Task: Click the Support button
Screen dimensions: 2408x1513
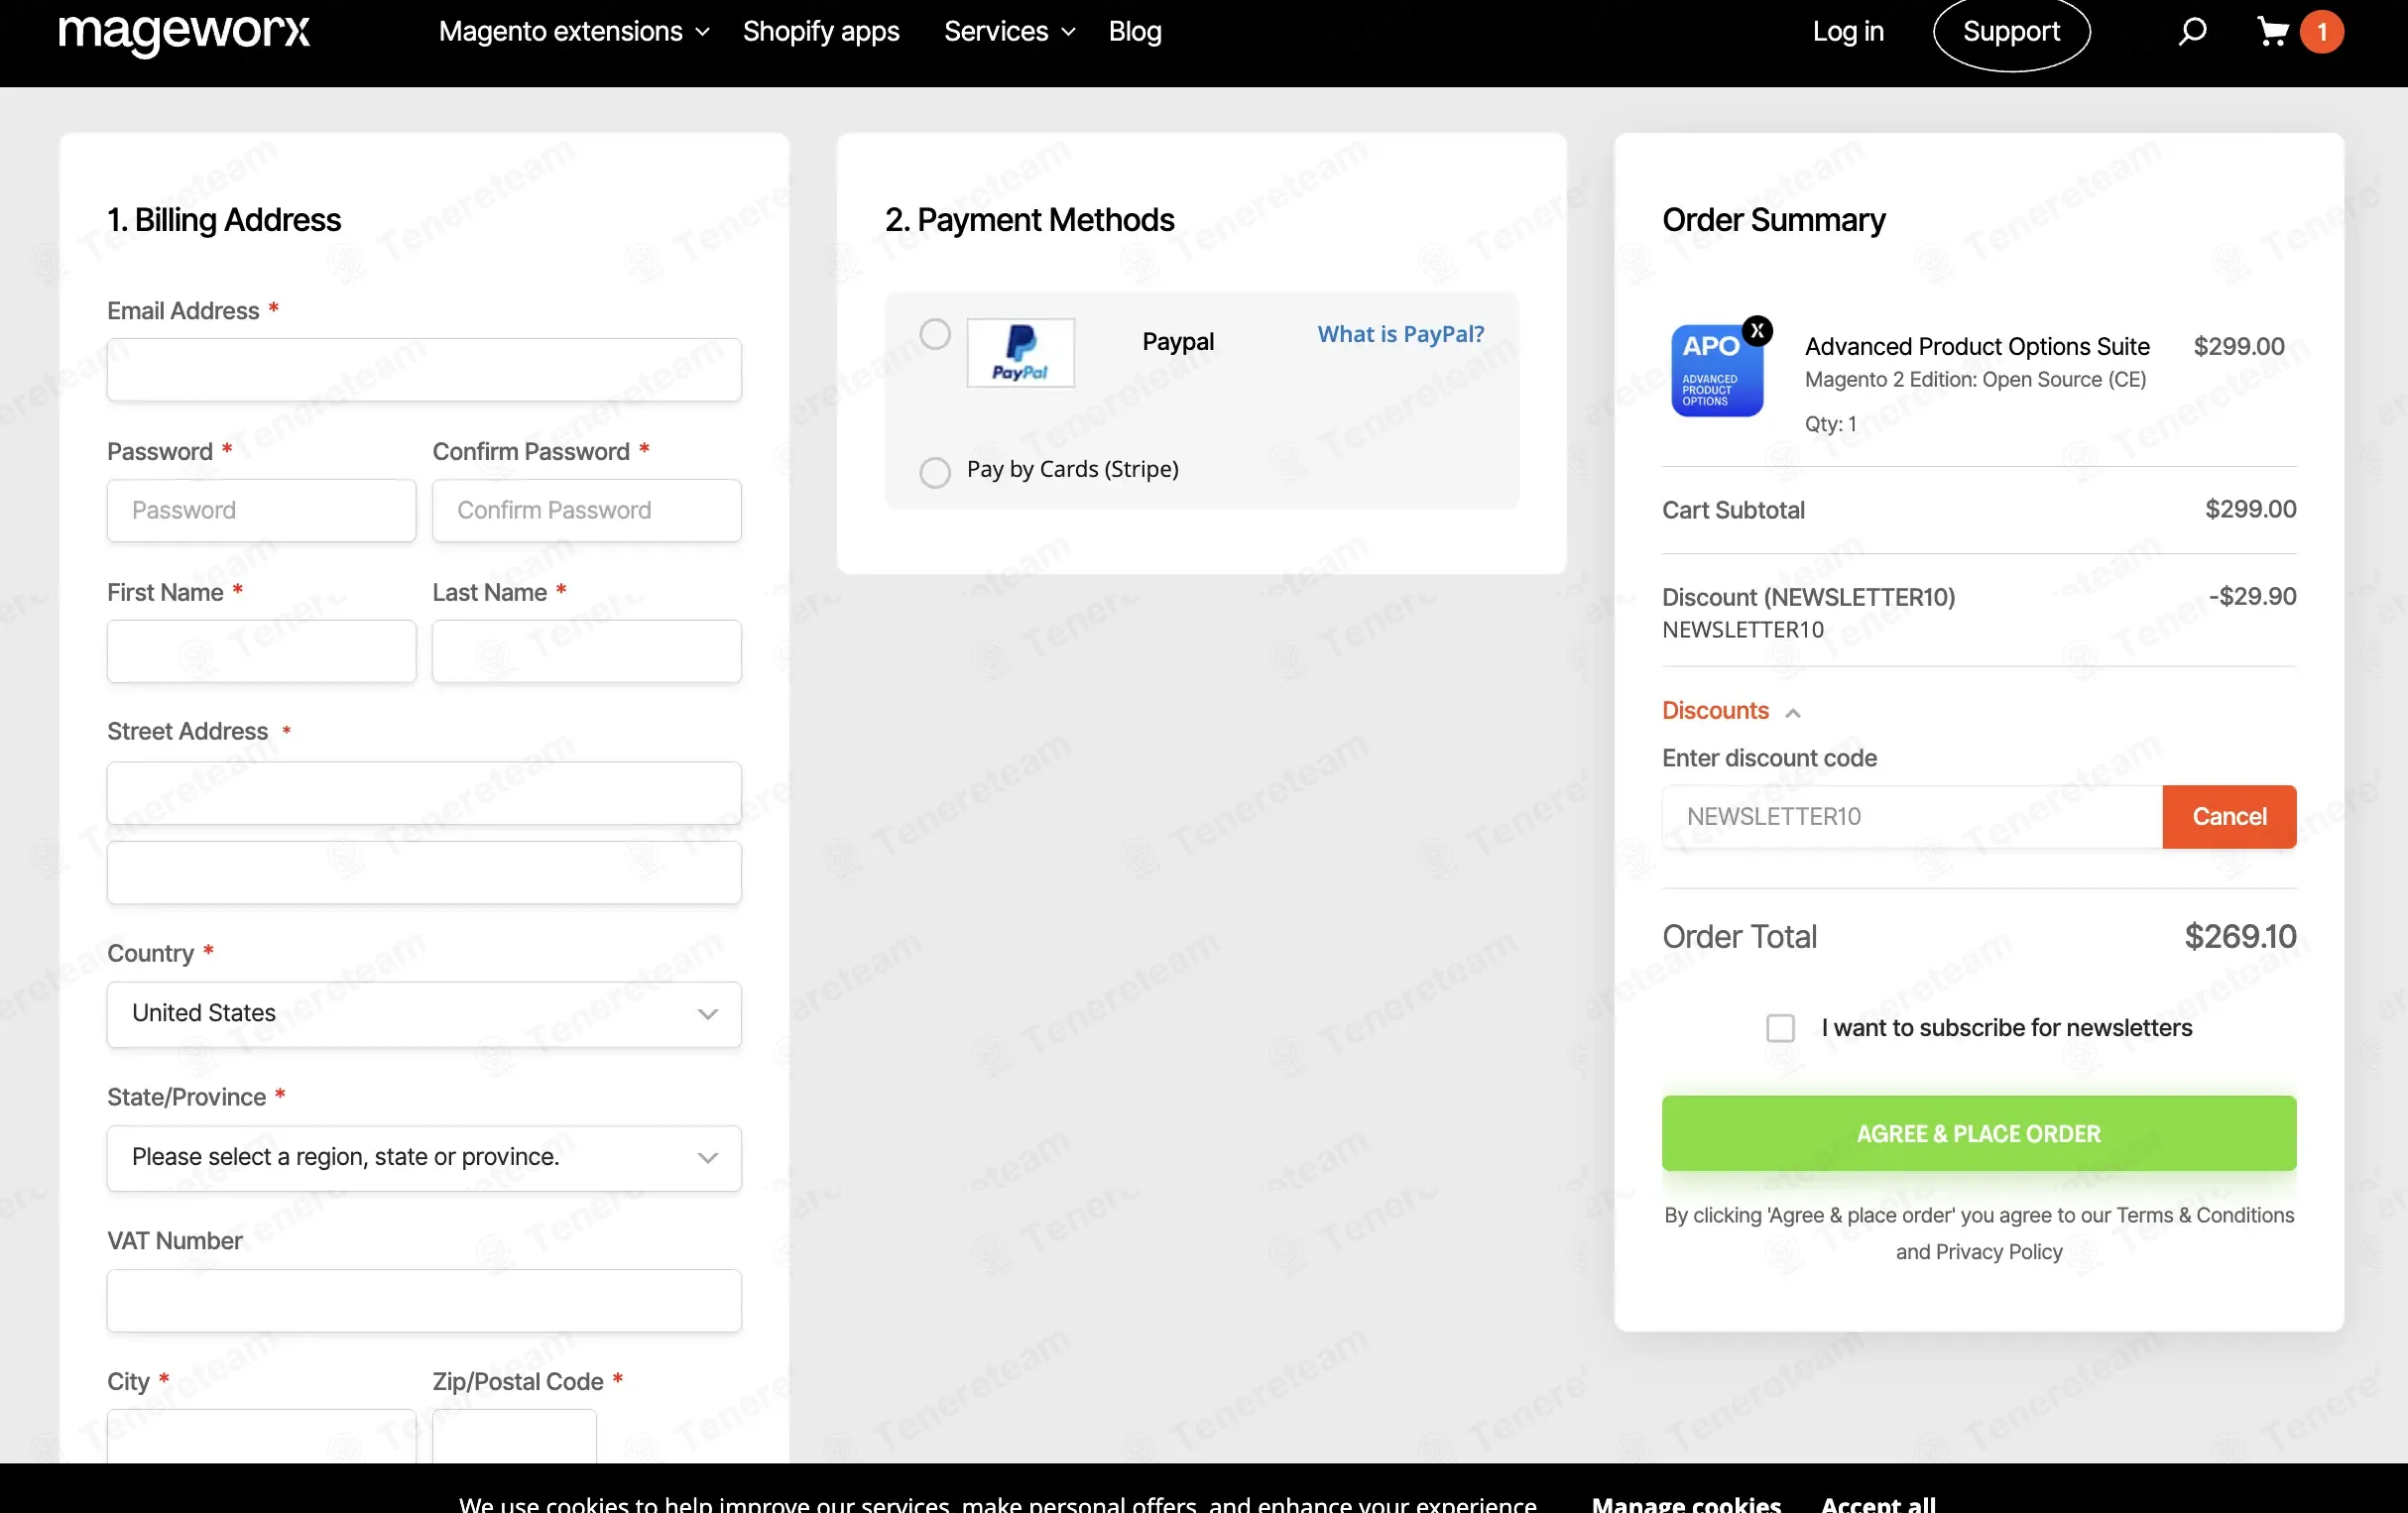Action: (x=2011, y=32)
